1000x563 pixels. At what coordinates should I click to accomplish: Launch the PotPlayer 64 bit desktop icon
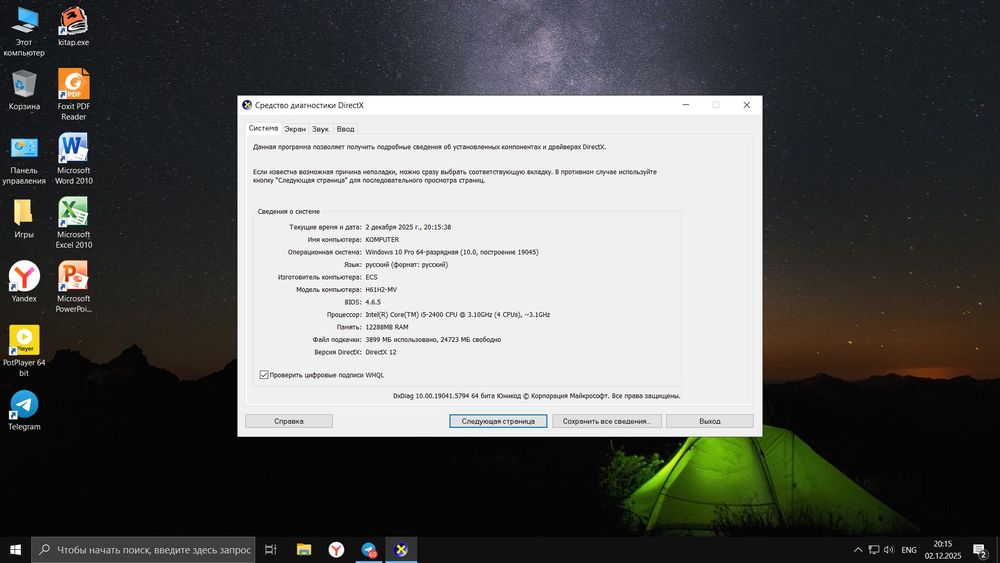pyautogui.click(x=24, y=350)
